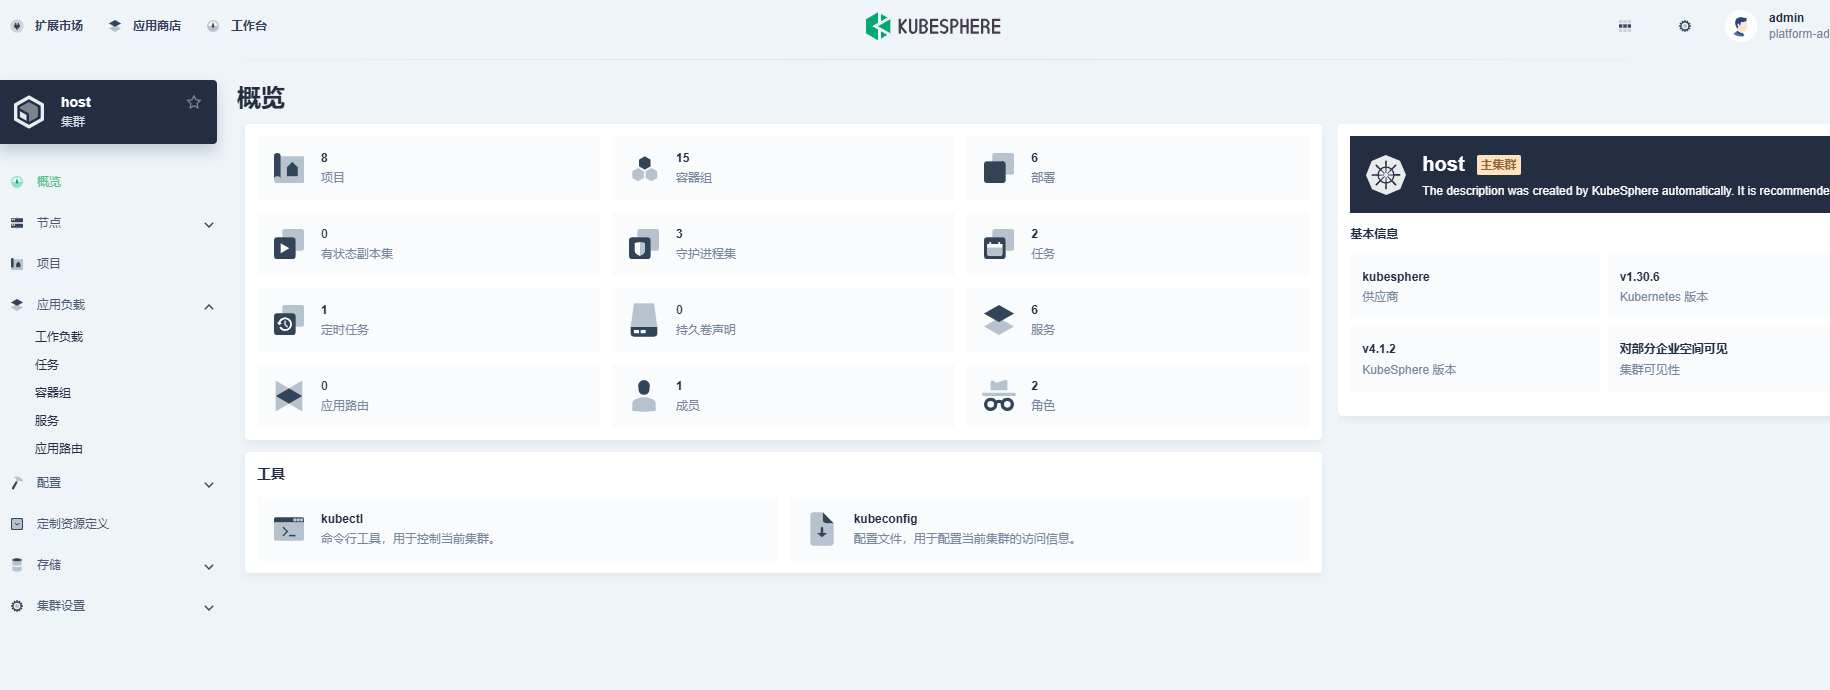
Task: Open platform settings gear icon
Action: (x=1685, y=26)
